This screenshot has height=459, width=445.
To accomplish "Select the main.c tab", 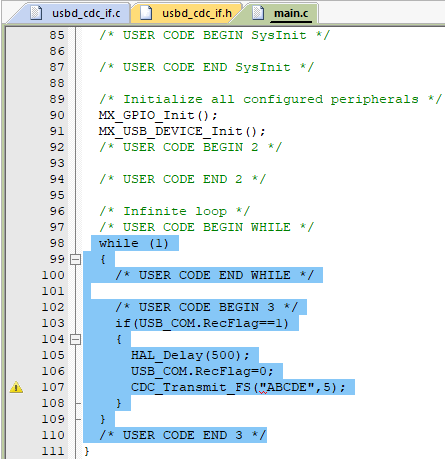I will (280, 13).
